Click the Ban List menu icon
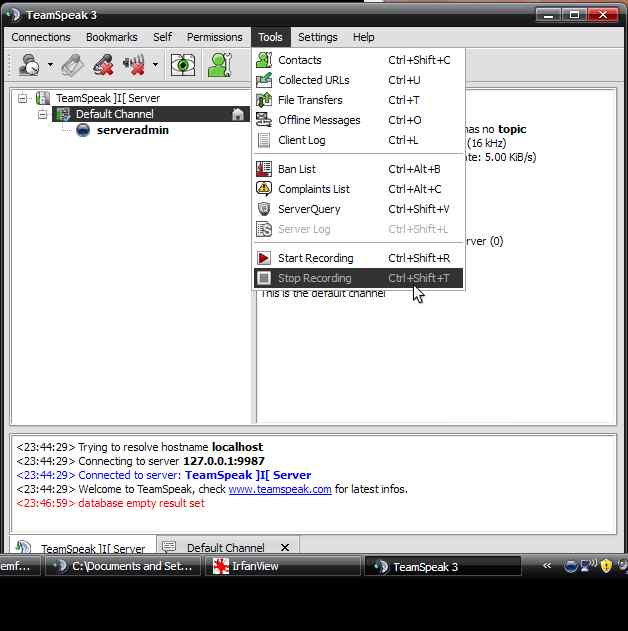The image size is (628, 631). 264,169
